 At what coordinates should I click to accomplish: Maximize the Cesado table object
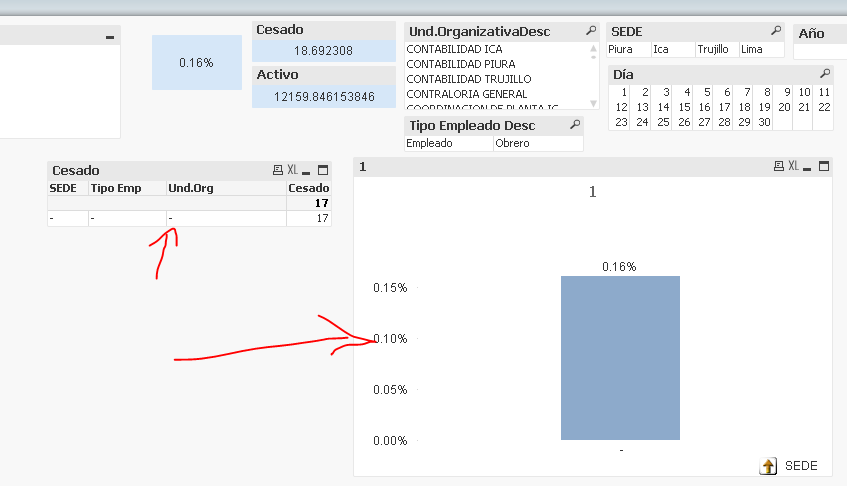tap(323, 170)
